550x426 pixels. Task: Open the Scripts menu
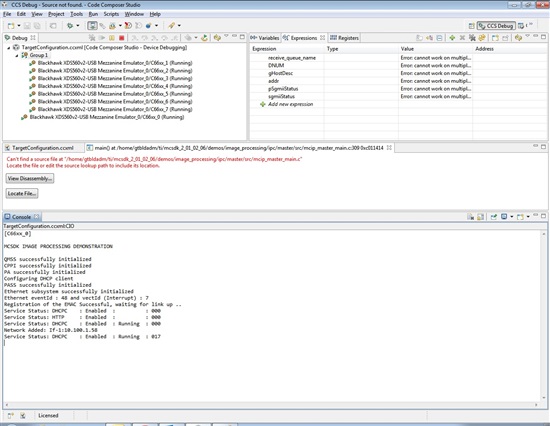[111, 14]
